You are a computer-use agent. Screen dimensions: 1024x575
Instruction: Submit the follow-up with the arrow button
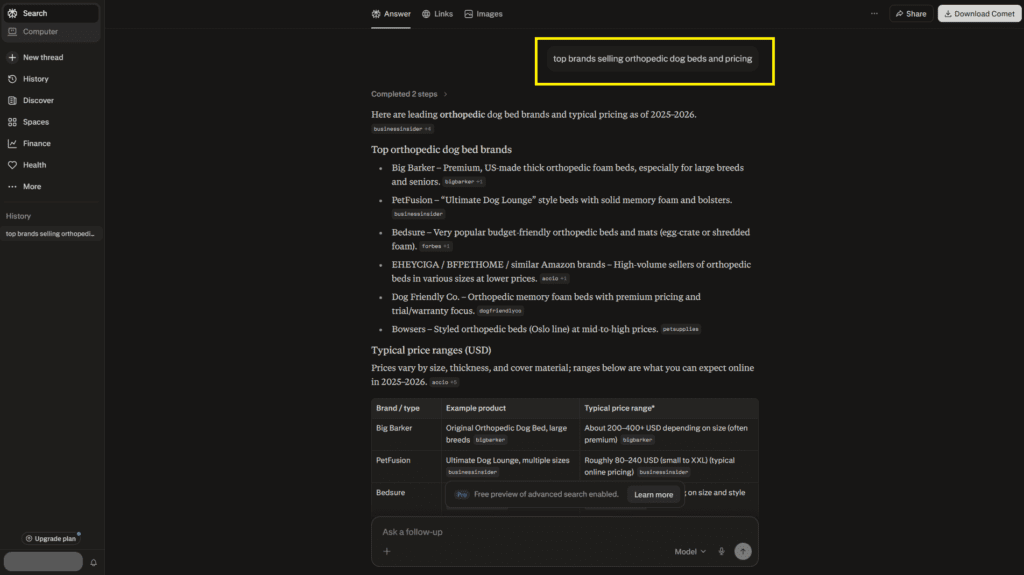[743, 551]
